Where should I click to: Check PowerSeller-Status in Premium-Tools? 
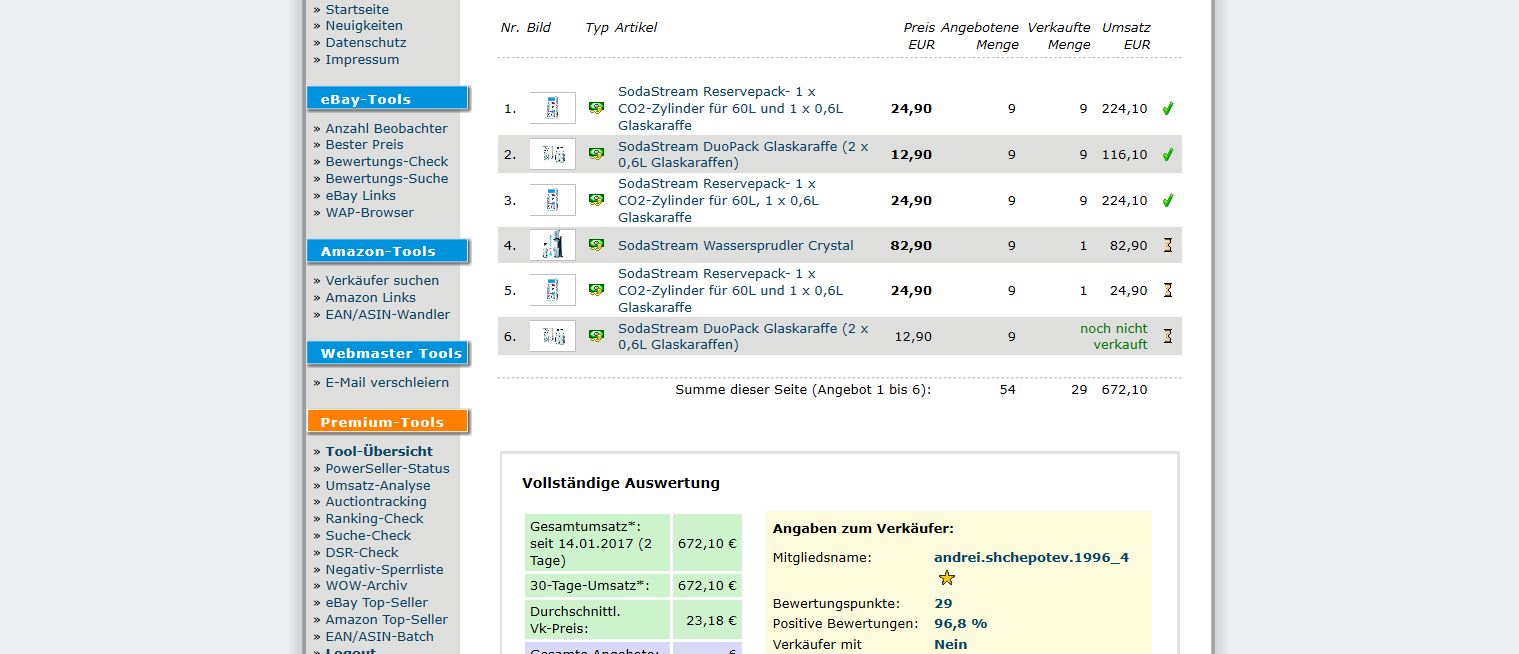[388, 468]
